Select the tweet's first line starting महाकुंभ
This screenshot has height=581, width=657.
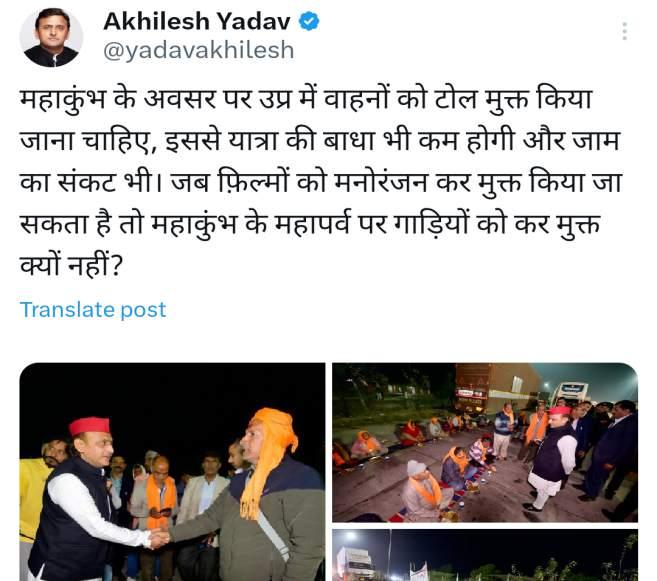306,101
